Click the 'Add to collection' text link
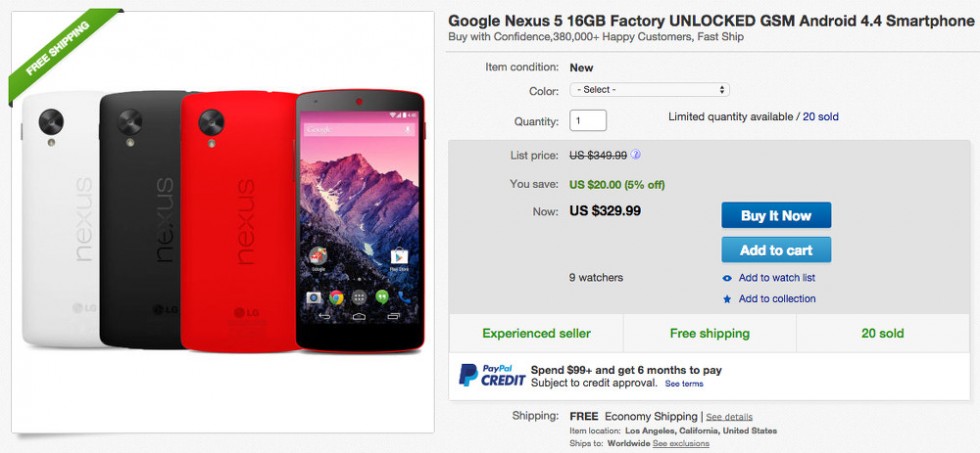980x453 pixels. pos(777,299)
